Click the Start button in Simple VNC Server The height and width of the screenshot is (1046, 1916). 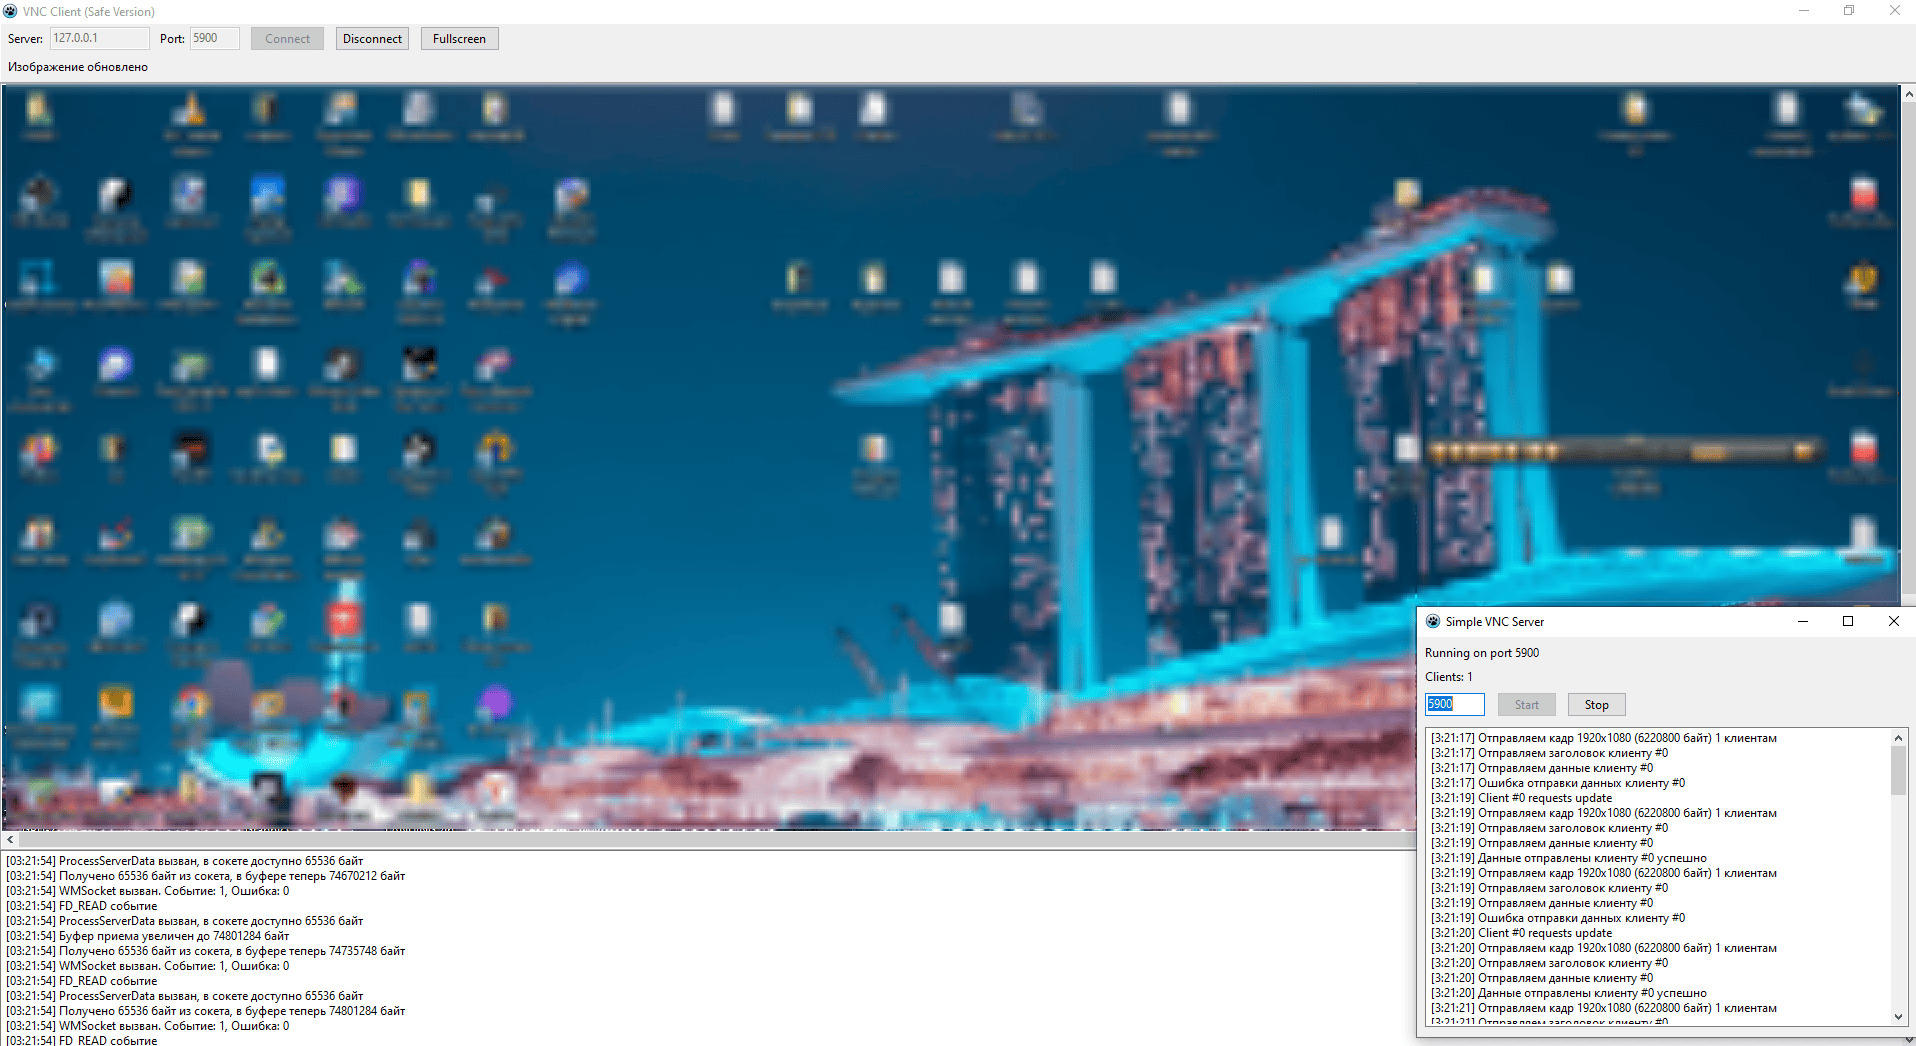pos(1526,705)
